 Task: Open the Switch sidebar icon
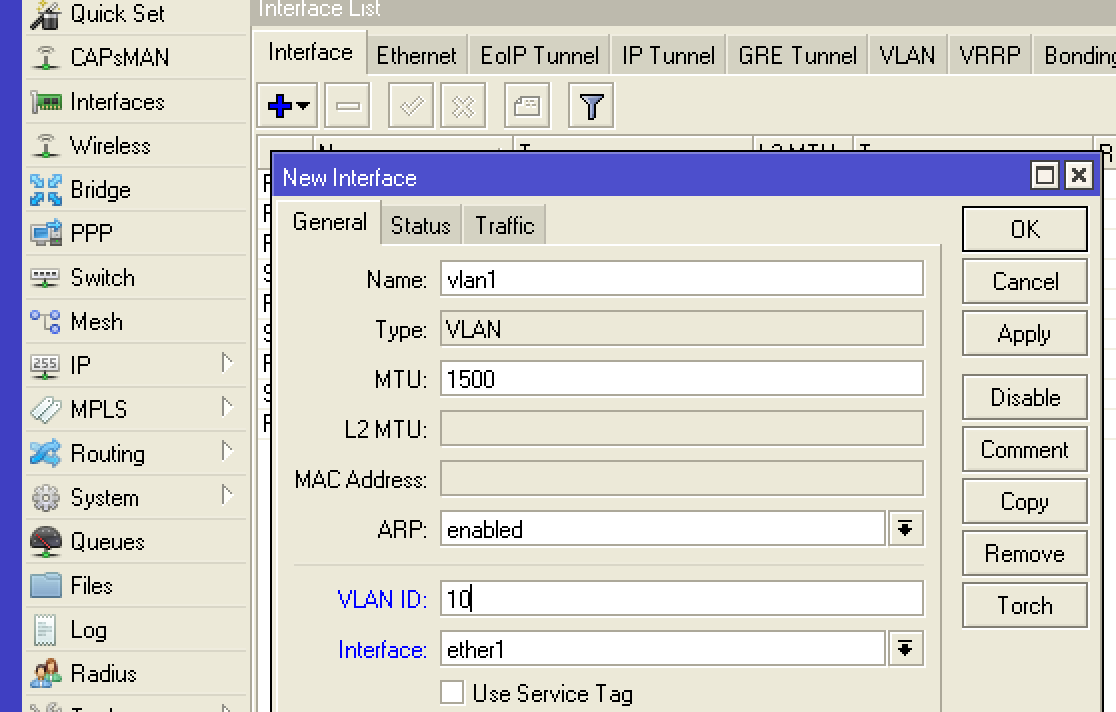tap(46, 278)
